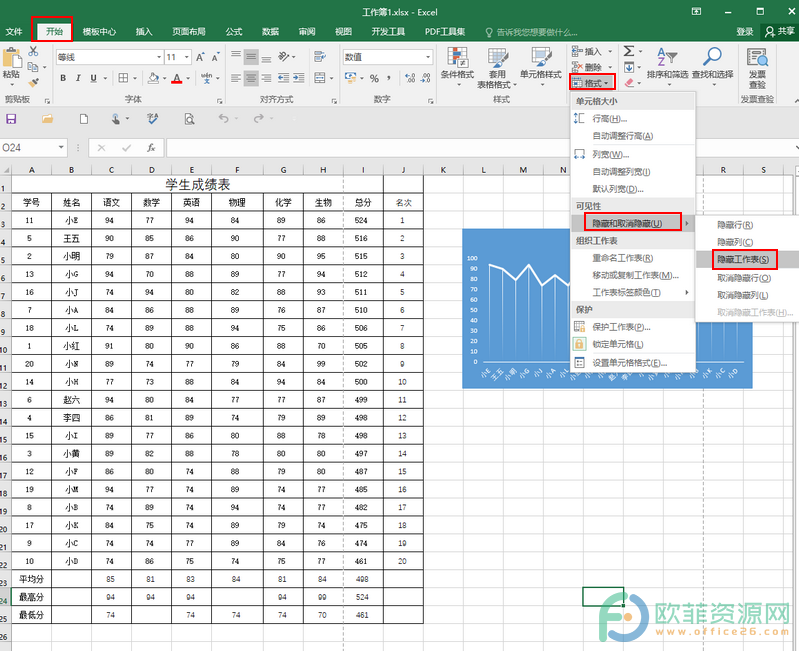Viewport: 799px width, 651px height.
Task: Open the fill color dropdown arrow
Action: tap(164, 78)
